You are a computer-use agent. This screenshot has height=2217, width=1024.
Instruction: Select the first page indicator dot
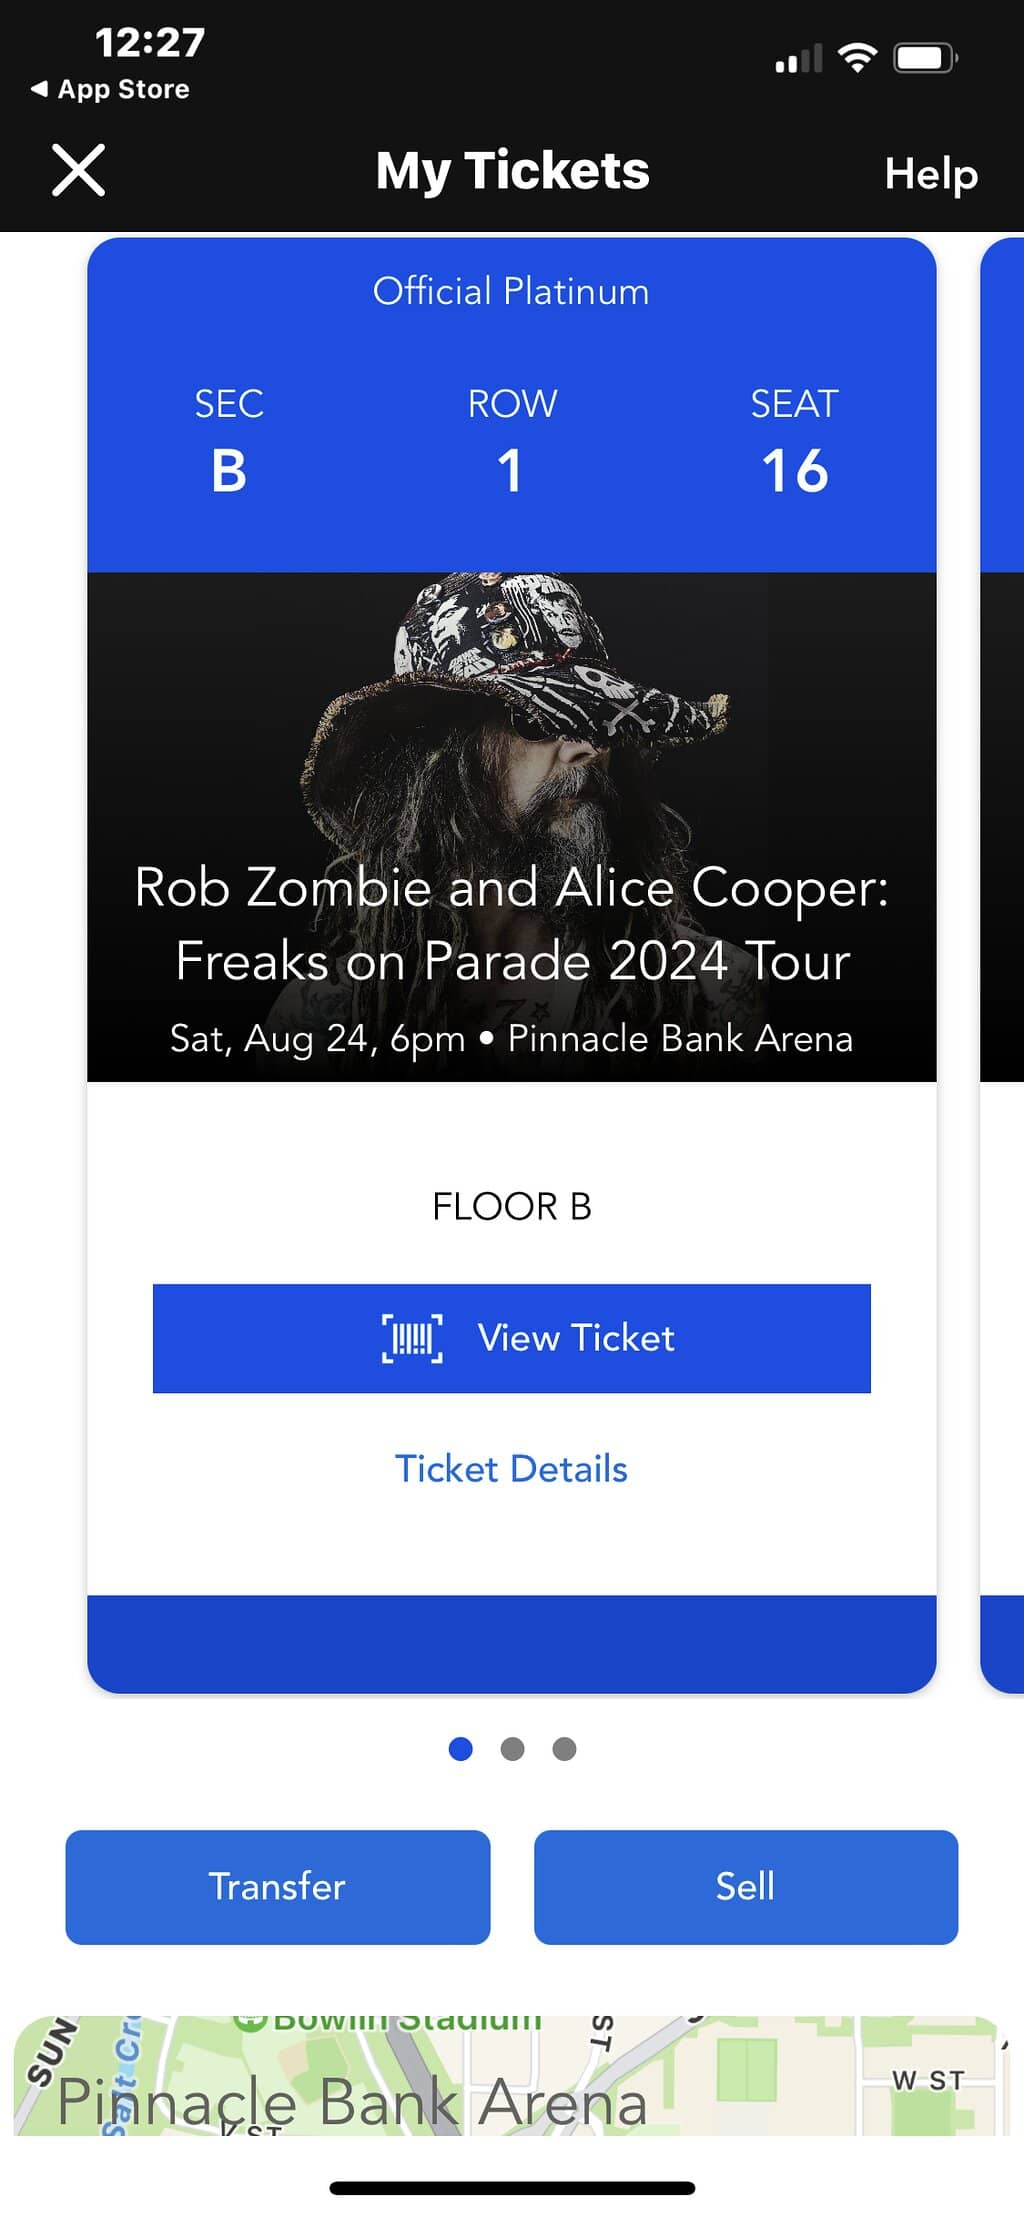coord(461,1749)
